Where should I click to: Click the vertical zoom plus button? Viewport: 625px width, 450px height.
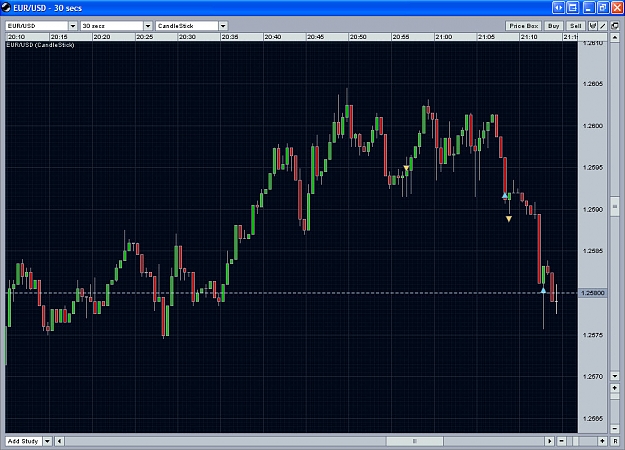615,387
